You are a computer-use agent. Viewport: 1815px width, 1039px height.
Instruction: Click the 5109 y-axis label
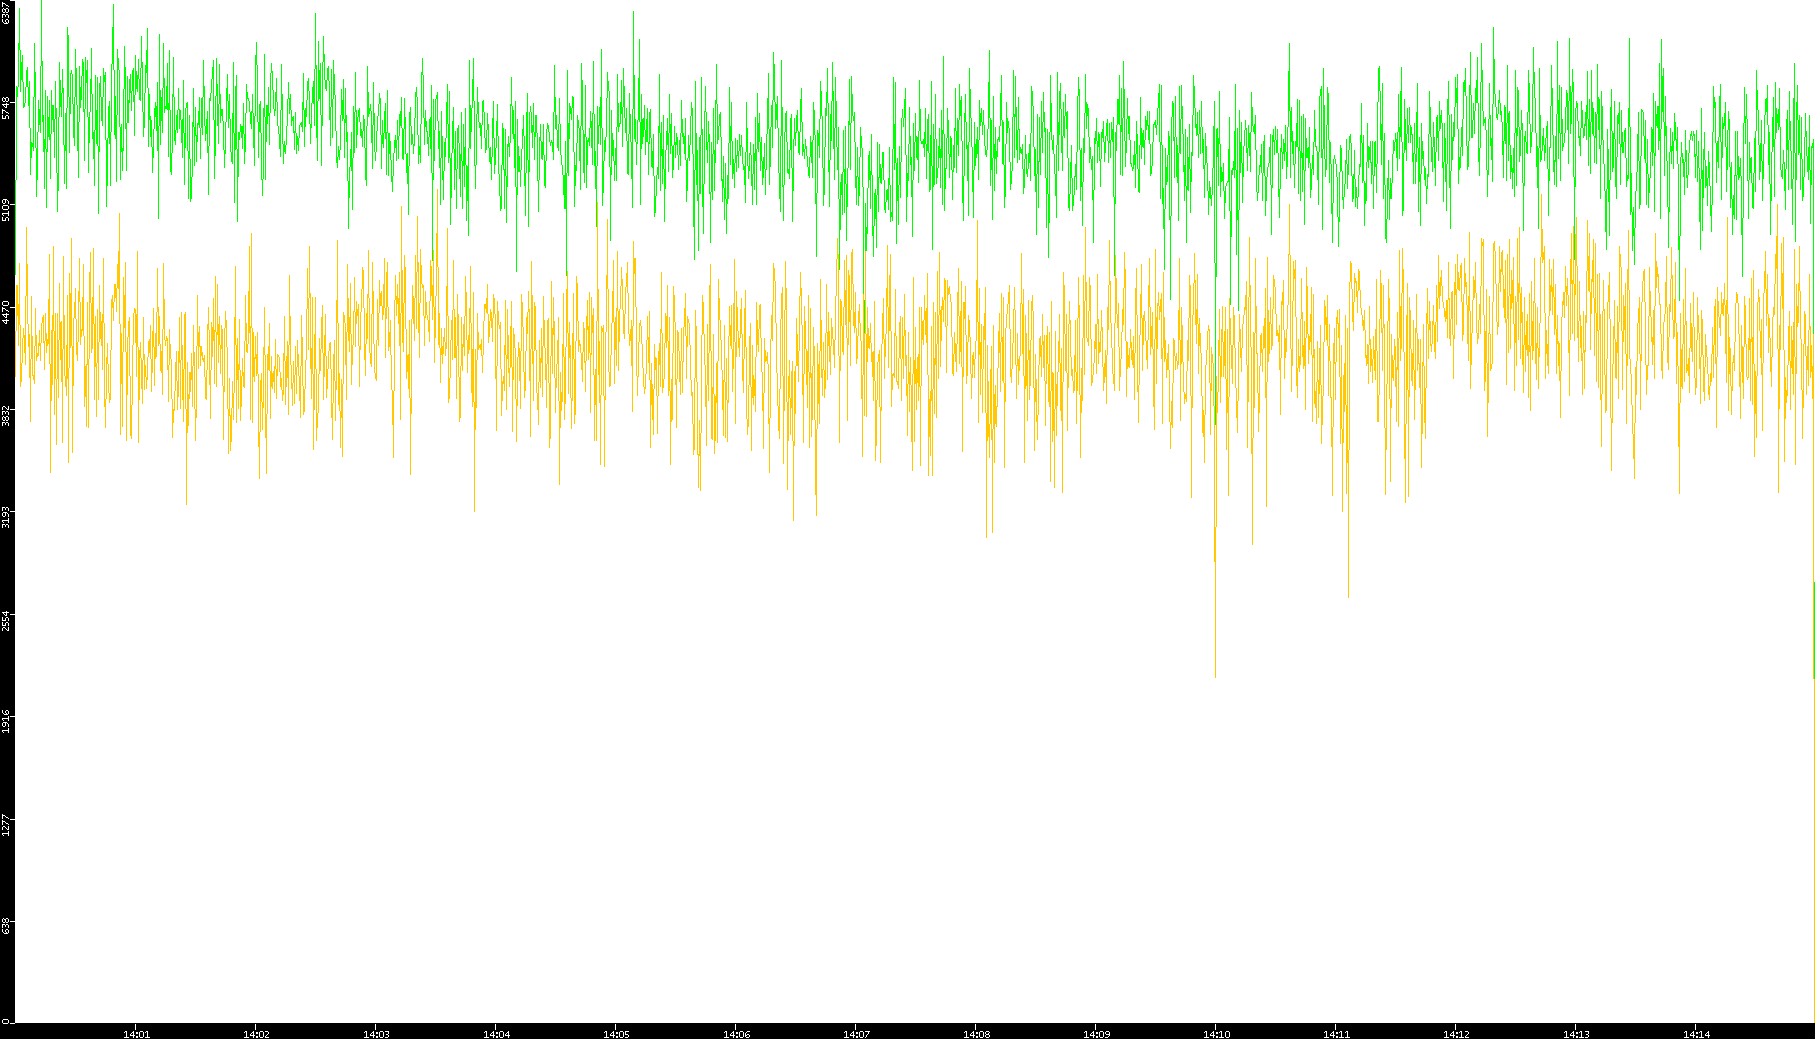[x=7, y=210]
